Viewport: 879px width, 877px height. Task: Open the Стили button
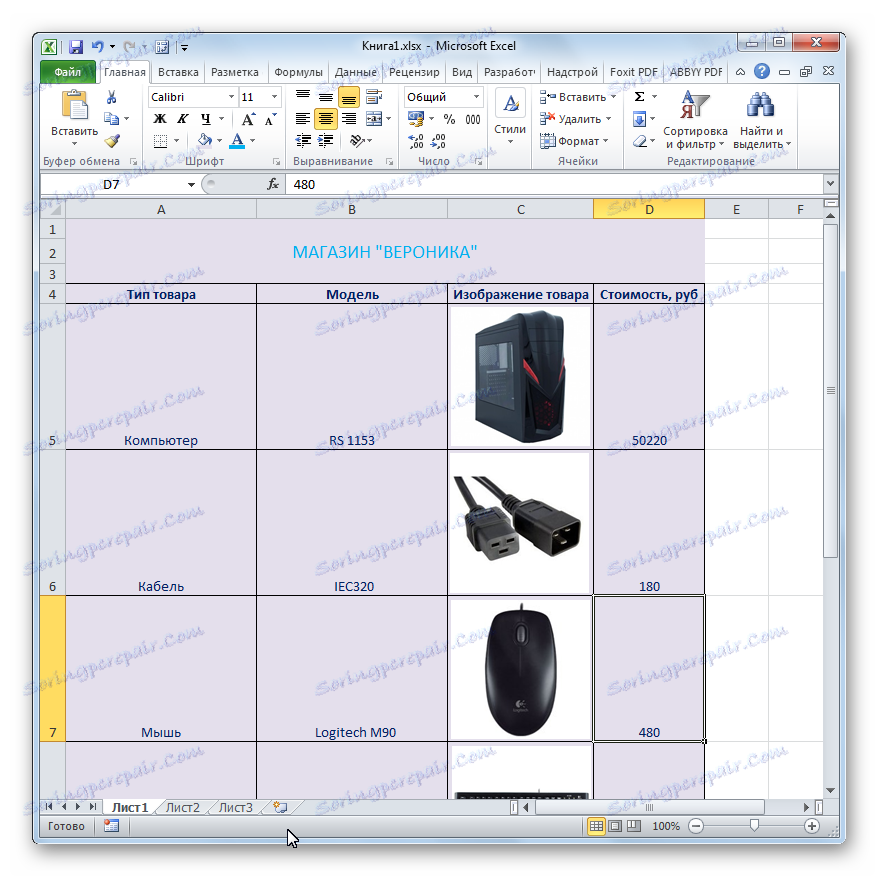510,119
